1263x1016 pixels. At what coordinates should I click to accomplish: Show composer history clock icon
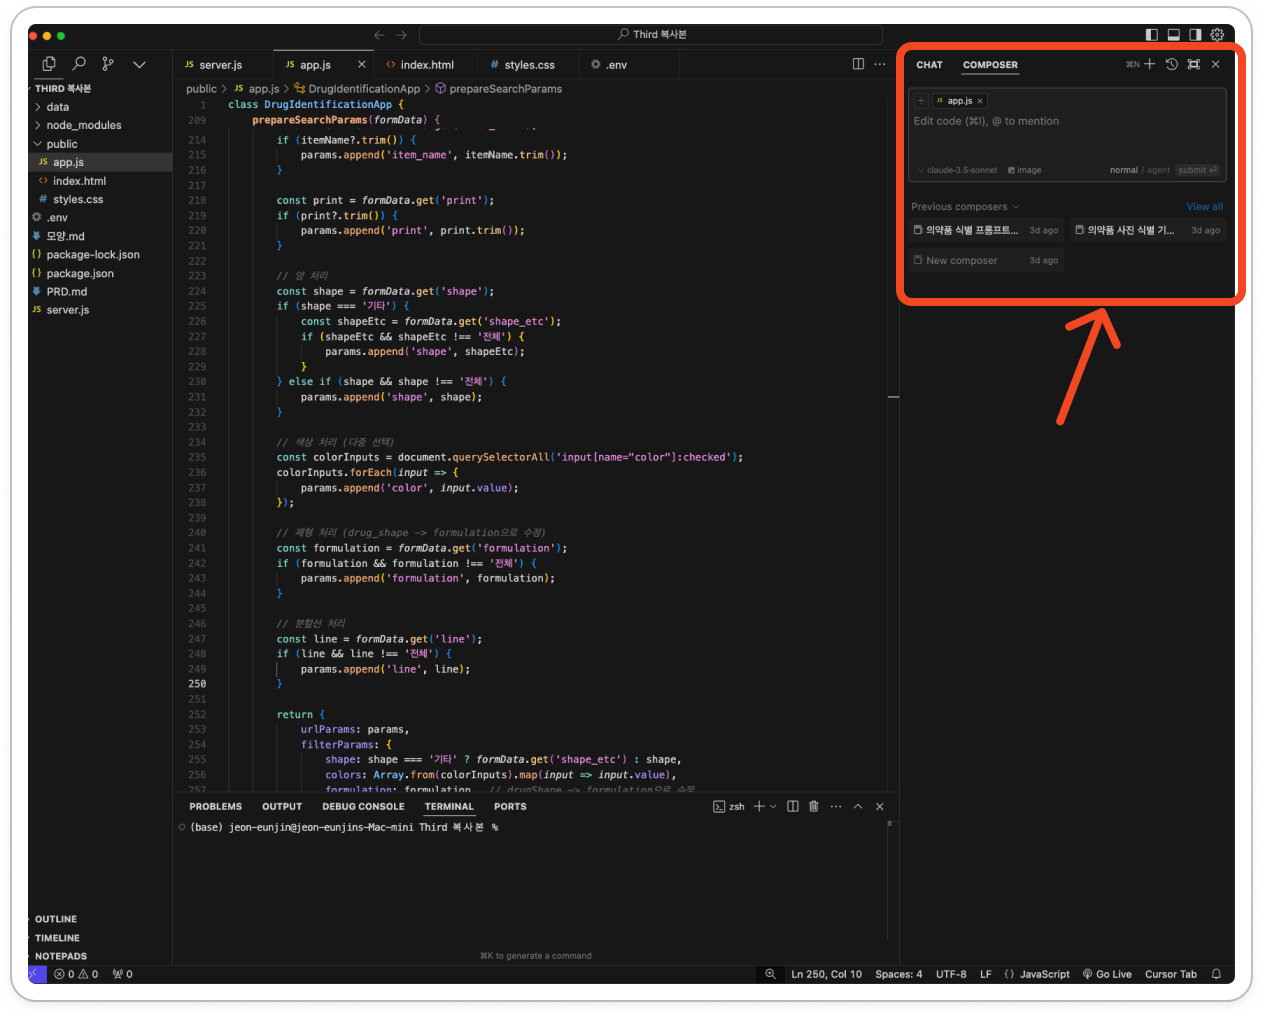coord(1171,64)
